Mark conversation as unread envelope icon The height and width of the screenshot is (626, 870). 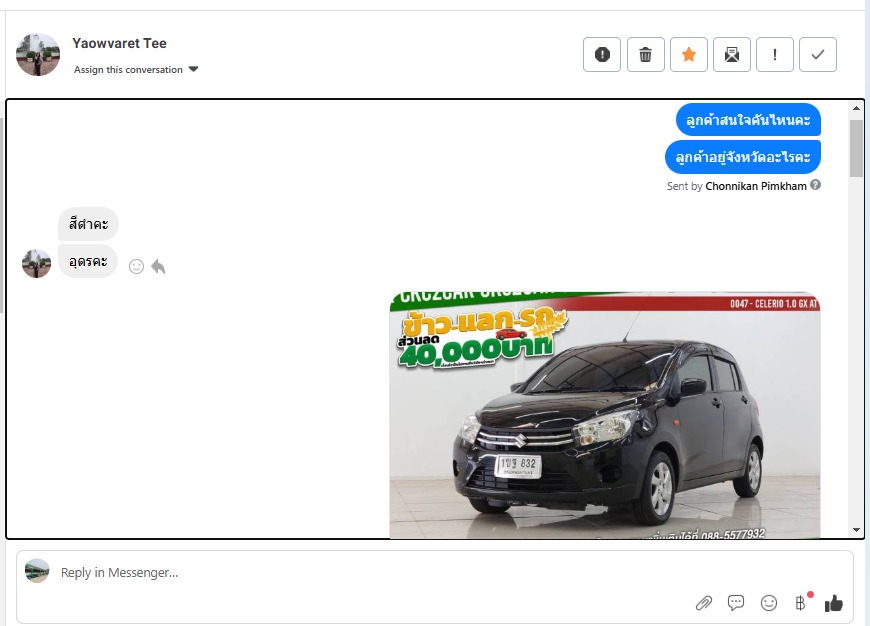(x=732, y=54)
